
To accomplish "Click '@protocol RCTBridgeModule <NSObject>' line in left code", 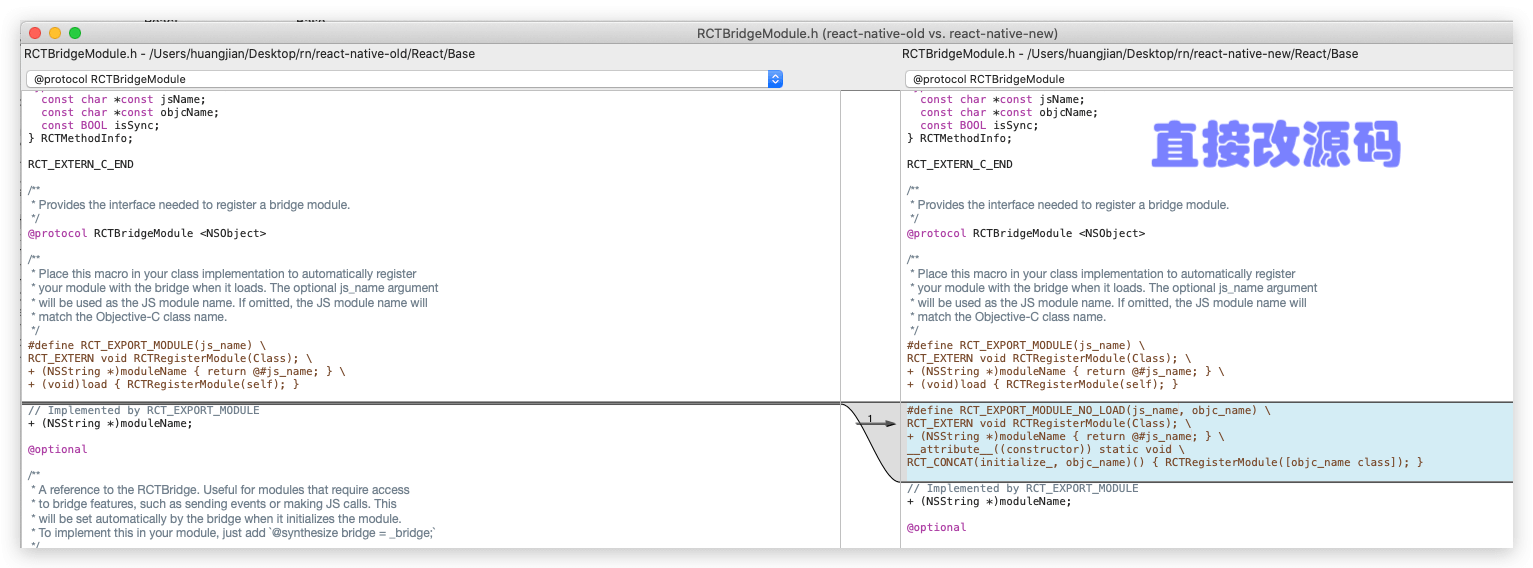I will click(x=147, y=233).
